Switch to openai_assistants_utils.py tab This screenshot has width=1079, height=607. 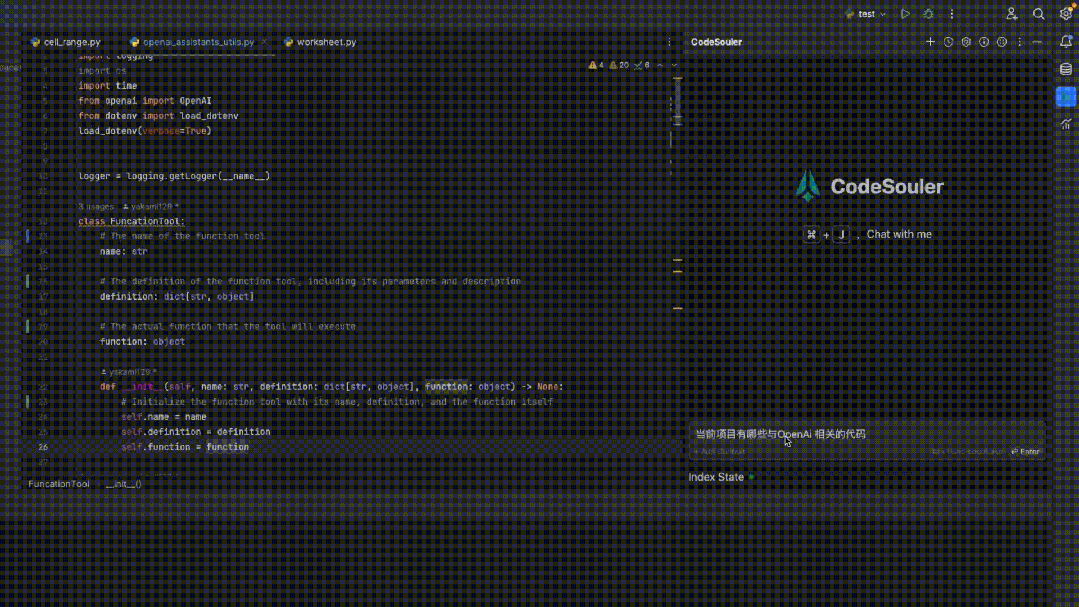pos(193,42)
